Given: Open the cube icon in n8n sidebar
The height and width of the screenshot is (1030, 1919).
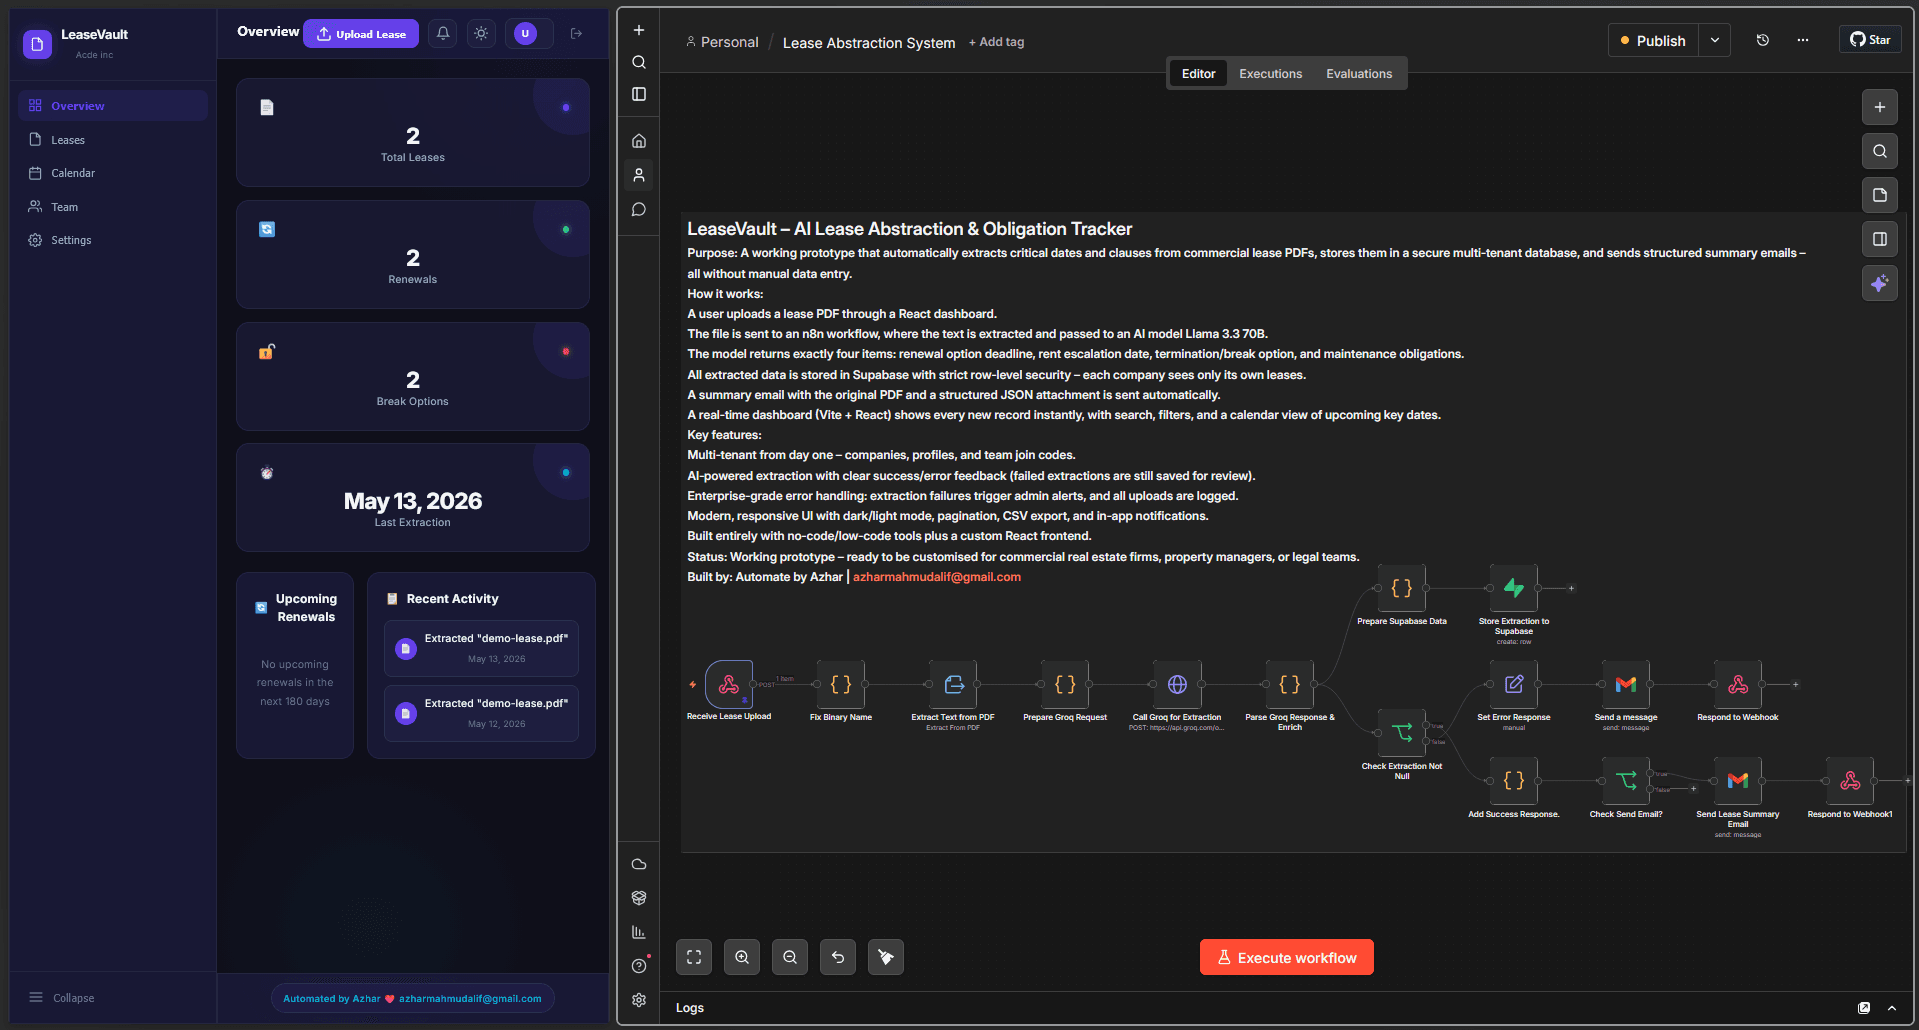Looking at the screenshot, I should pos(639,898).
